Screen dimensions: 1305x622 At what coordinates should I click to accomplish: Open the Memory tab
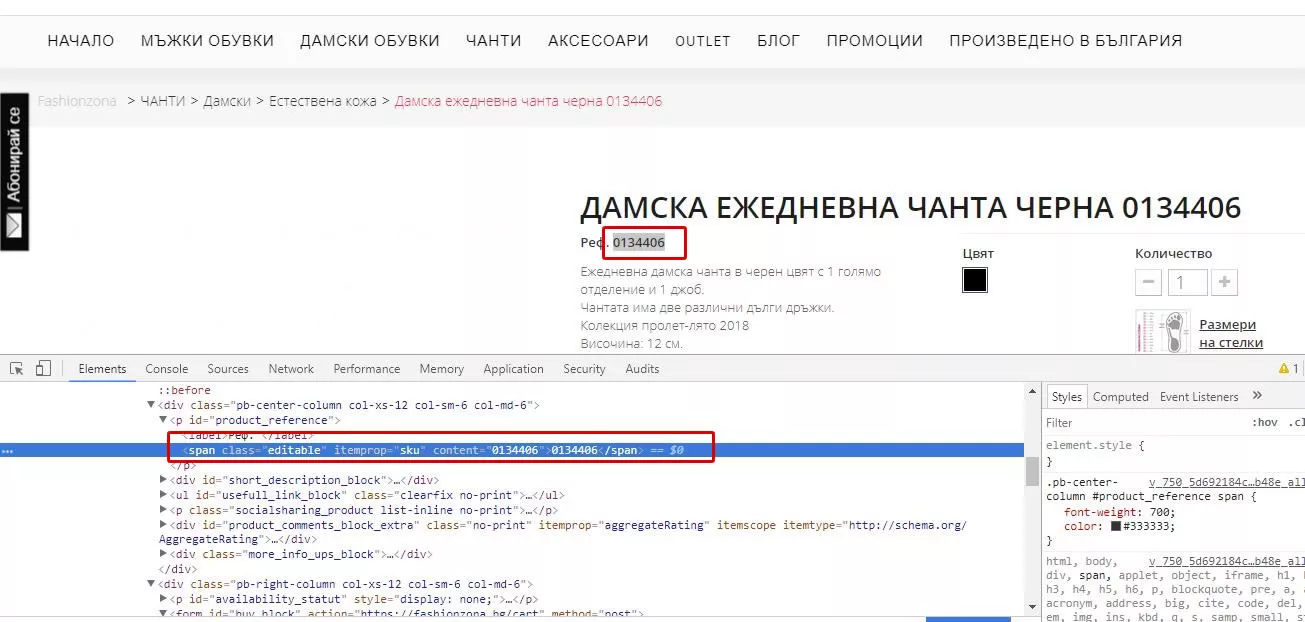[x=441, y=369]
